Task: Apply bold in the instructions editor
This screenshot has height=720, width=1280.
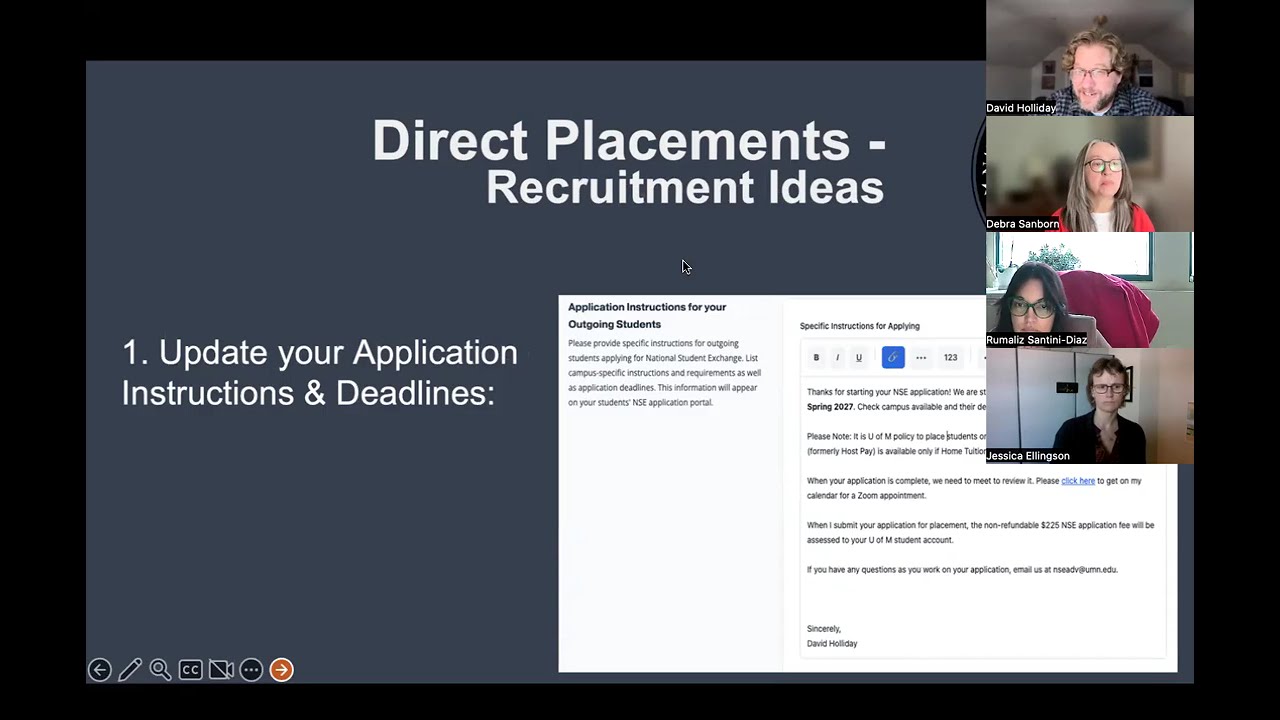Action: [816, 357]
